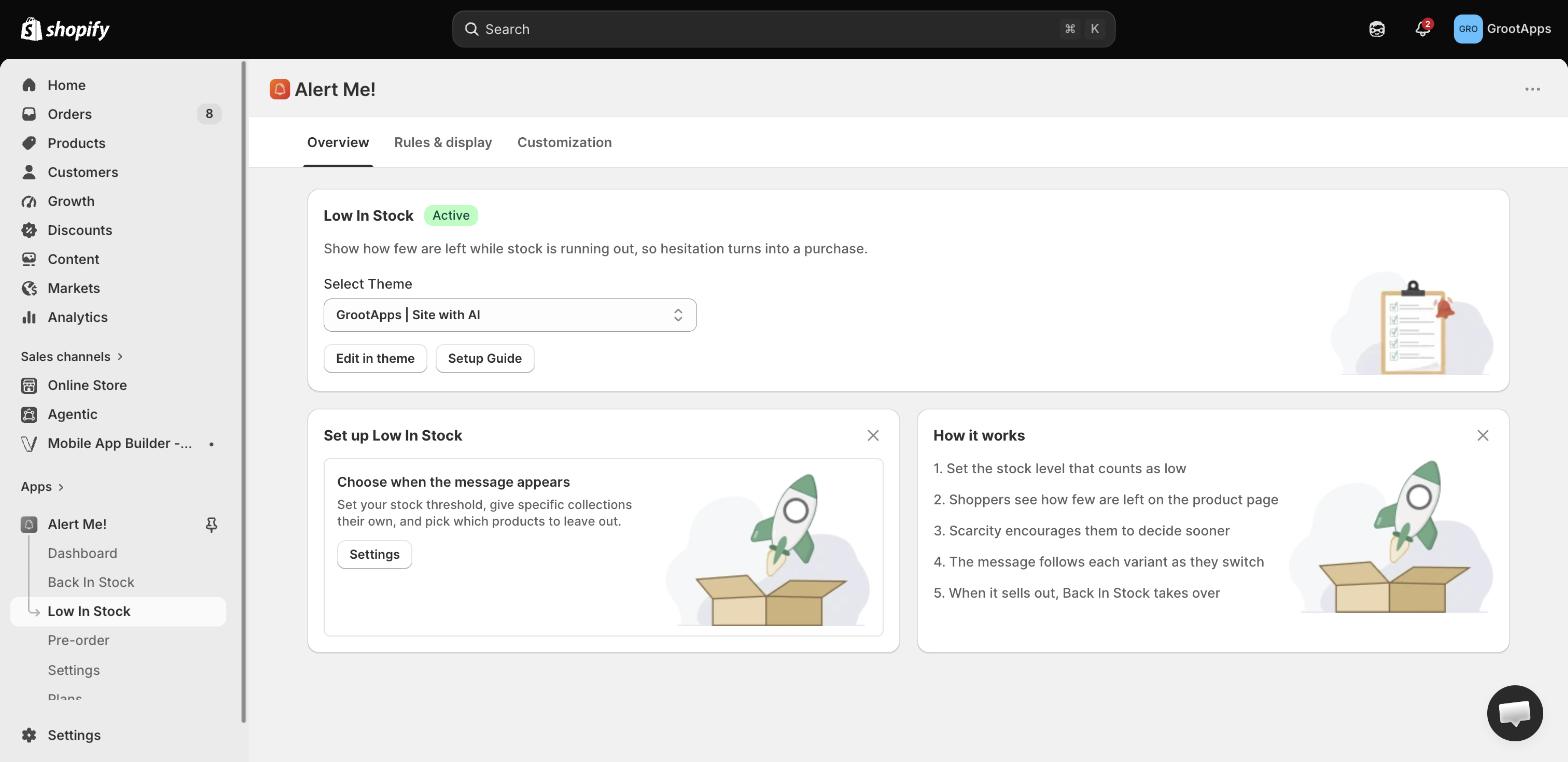Click the Alert Me! app icon in sidebar
Image resolution: width=1568 pixels, height=762 pixels.
[29, 524]
